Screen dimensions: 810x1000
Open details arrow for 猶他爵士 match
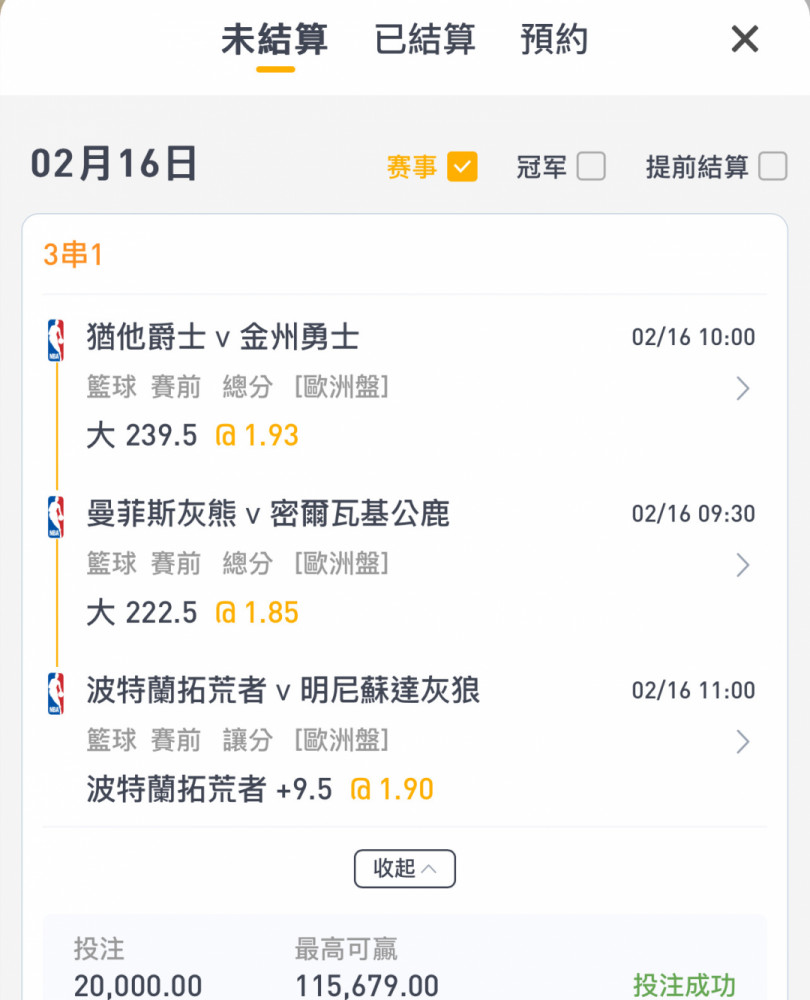tap(742, 388)
